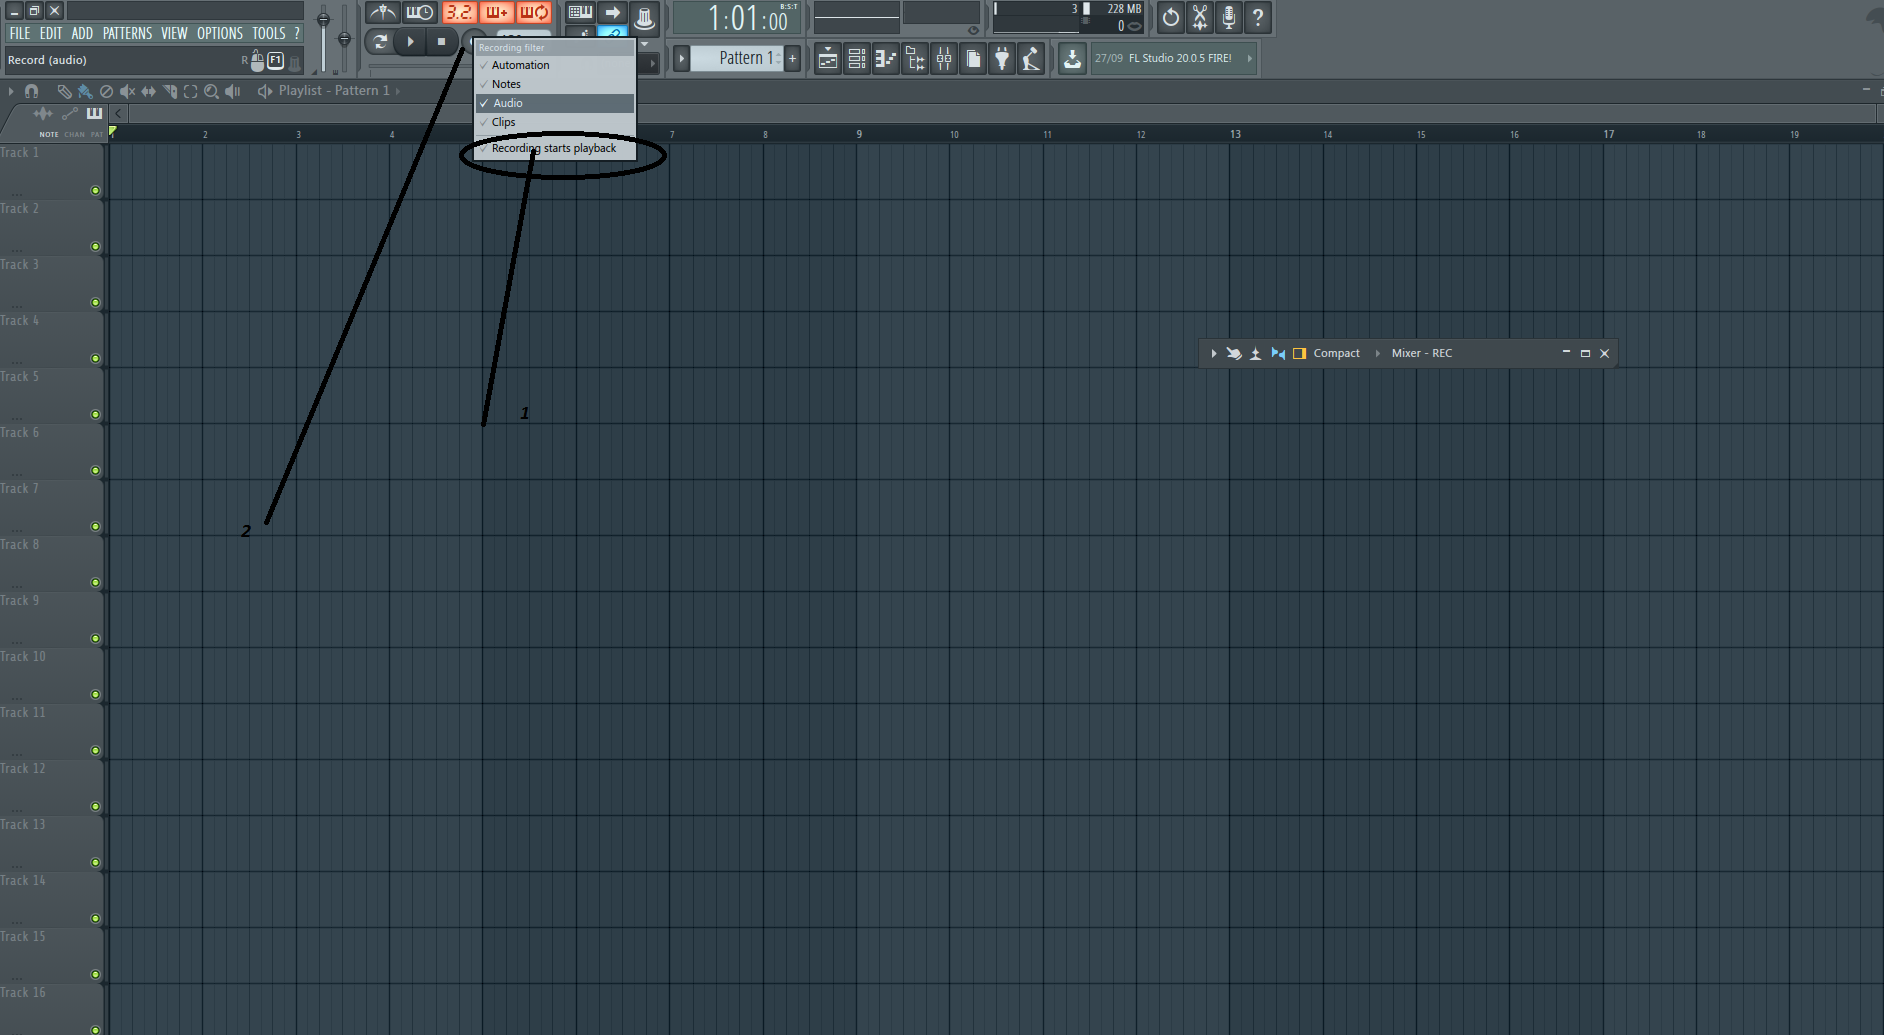Expand the arrow after Playlist - Pattern 1
Image resolution: width=1884 pixels, height=1035 pixels.
(398, 91)
